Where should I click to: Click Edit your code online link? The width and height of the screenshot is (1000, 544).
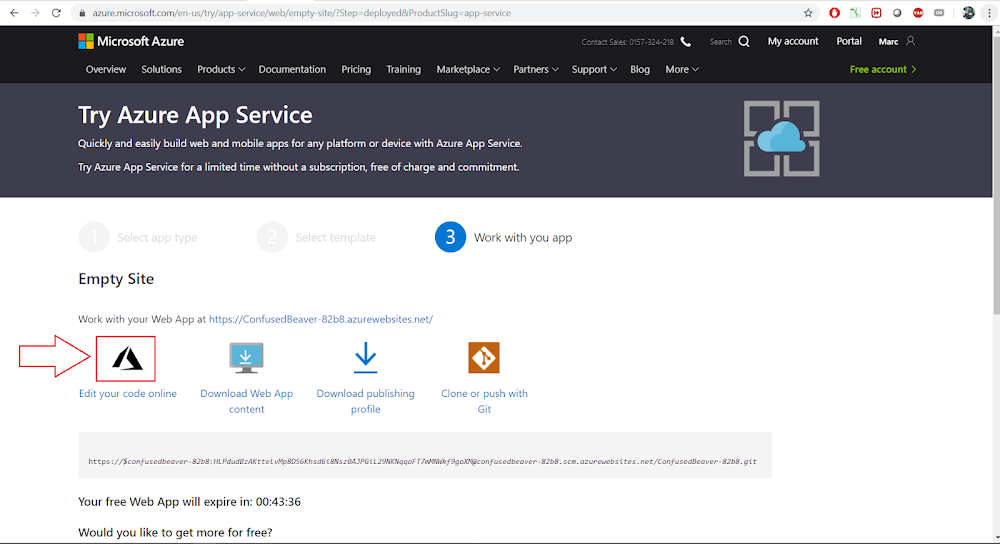(x=128, y=393)
